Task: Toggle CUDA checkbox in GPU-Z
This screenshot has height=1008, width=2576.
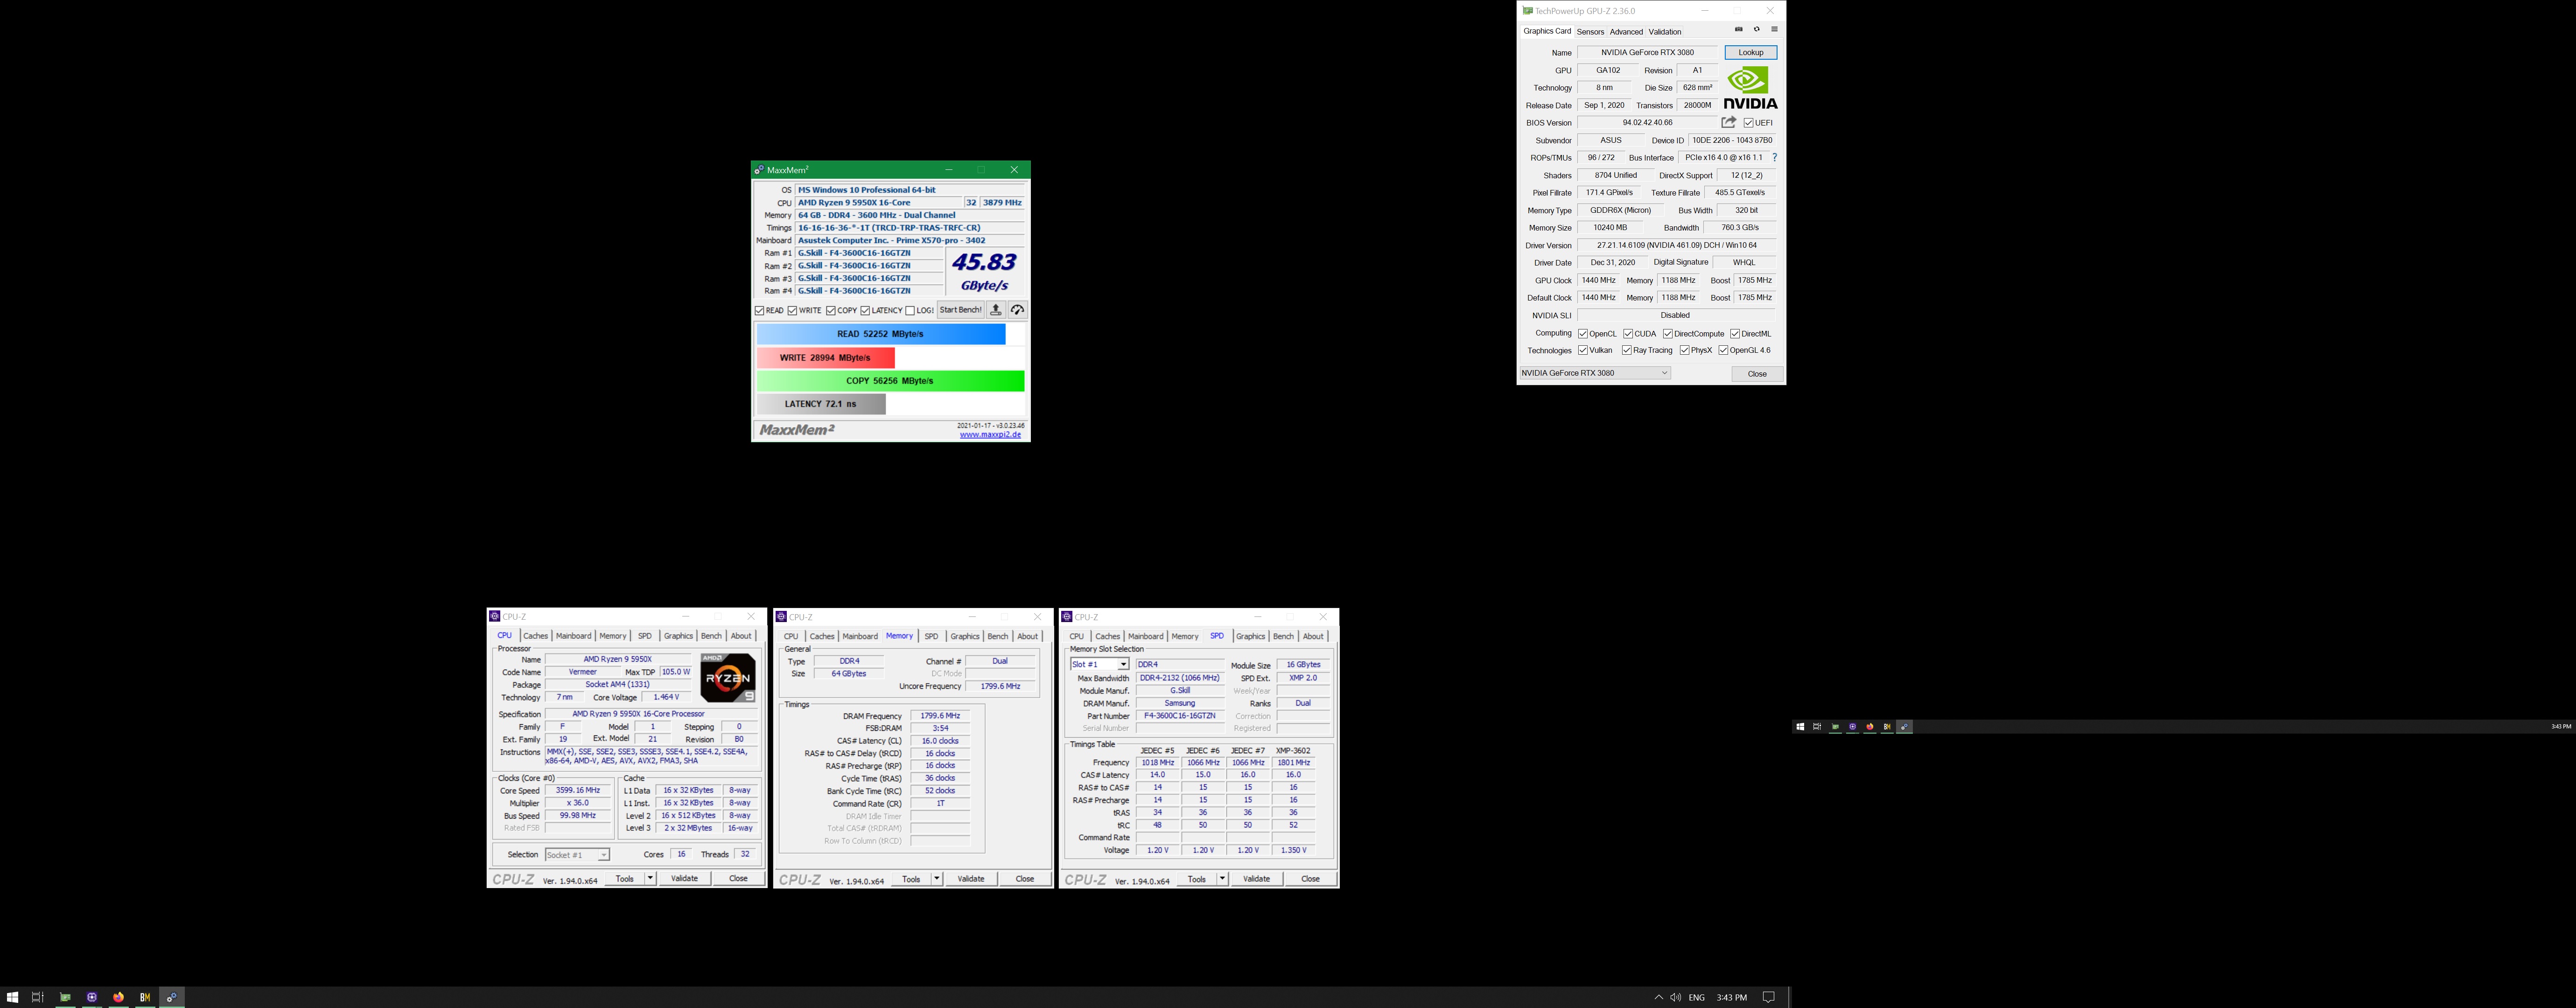Action: pyautogui.click(x=1628, y=334)
